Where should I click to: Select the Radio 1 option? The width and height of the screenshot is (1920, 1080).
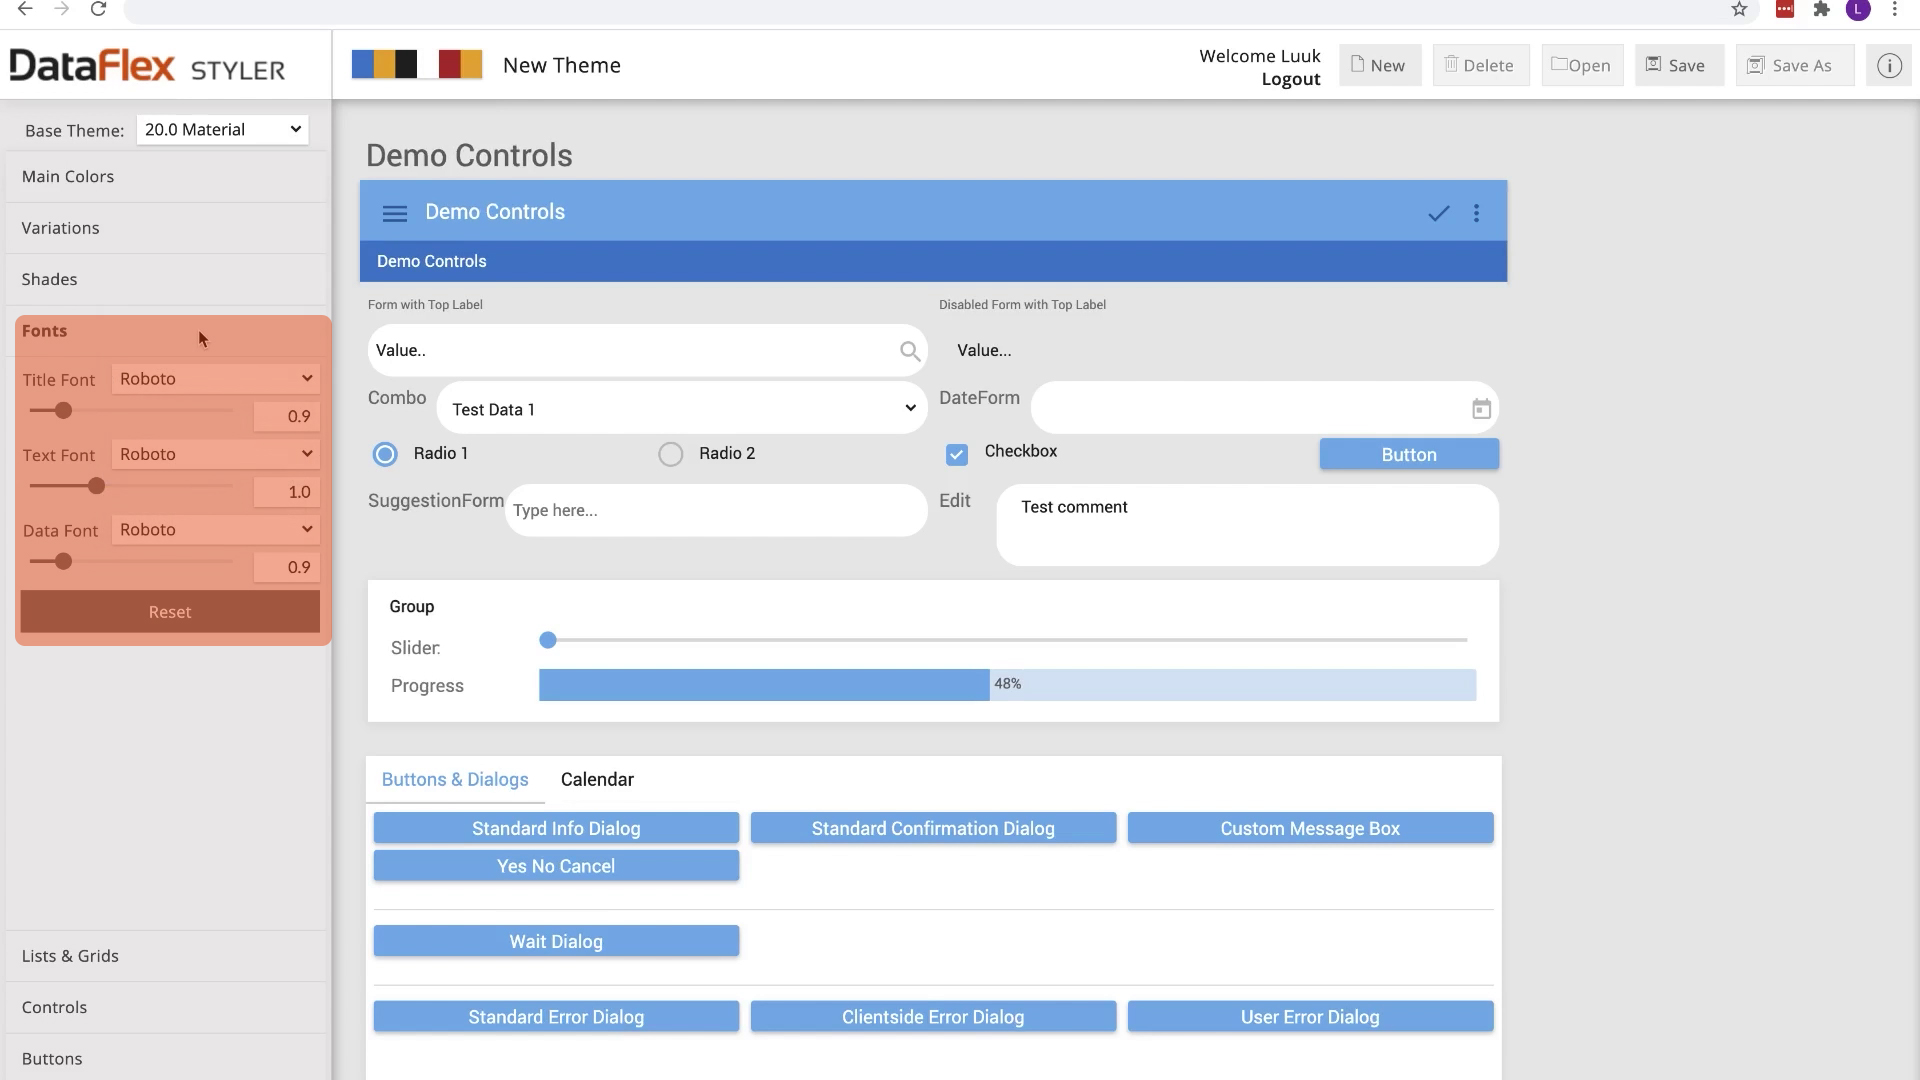(x=385, y=455)
